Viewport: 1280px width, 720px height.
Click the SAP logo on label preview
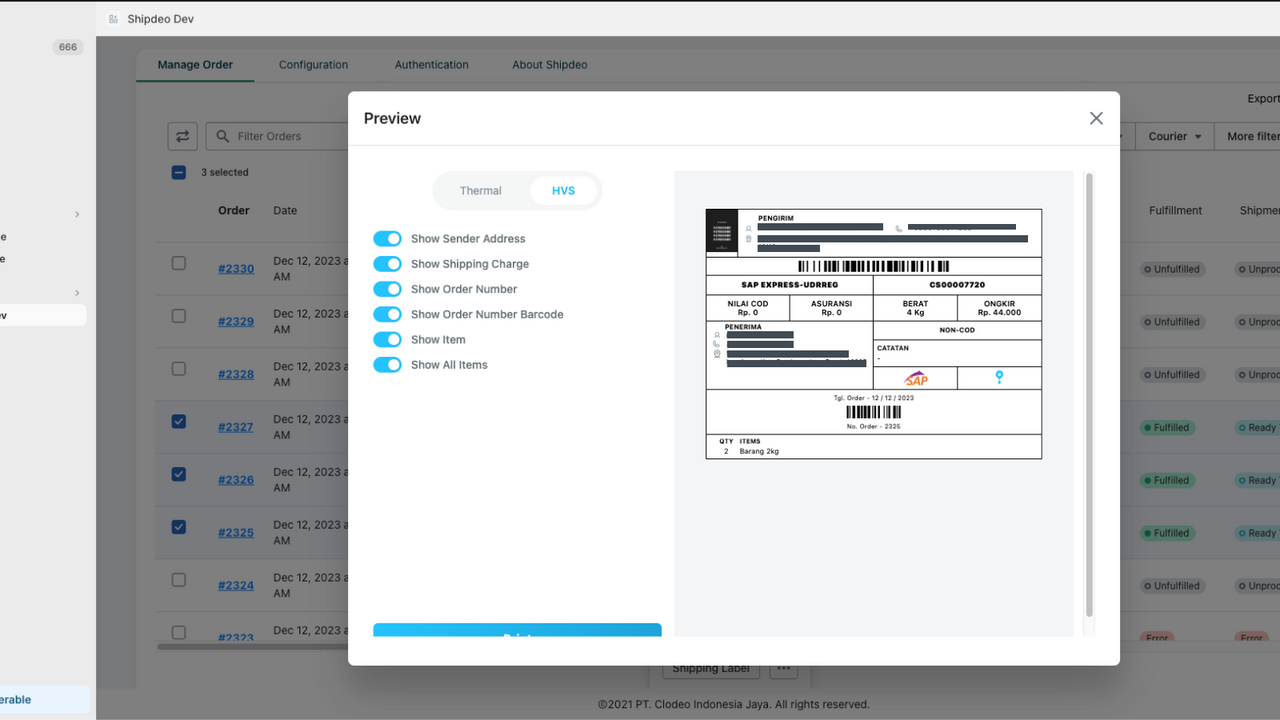click(916, 378)
